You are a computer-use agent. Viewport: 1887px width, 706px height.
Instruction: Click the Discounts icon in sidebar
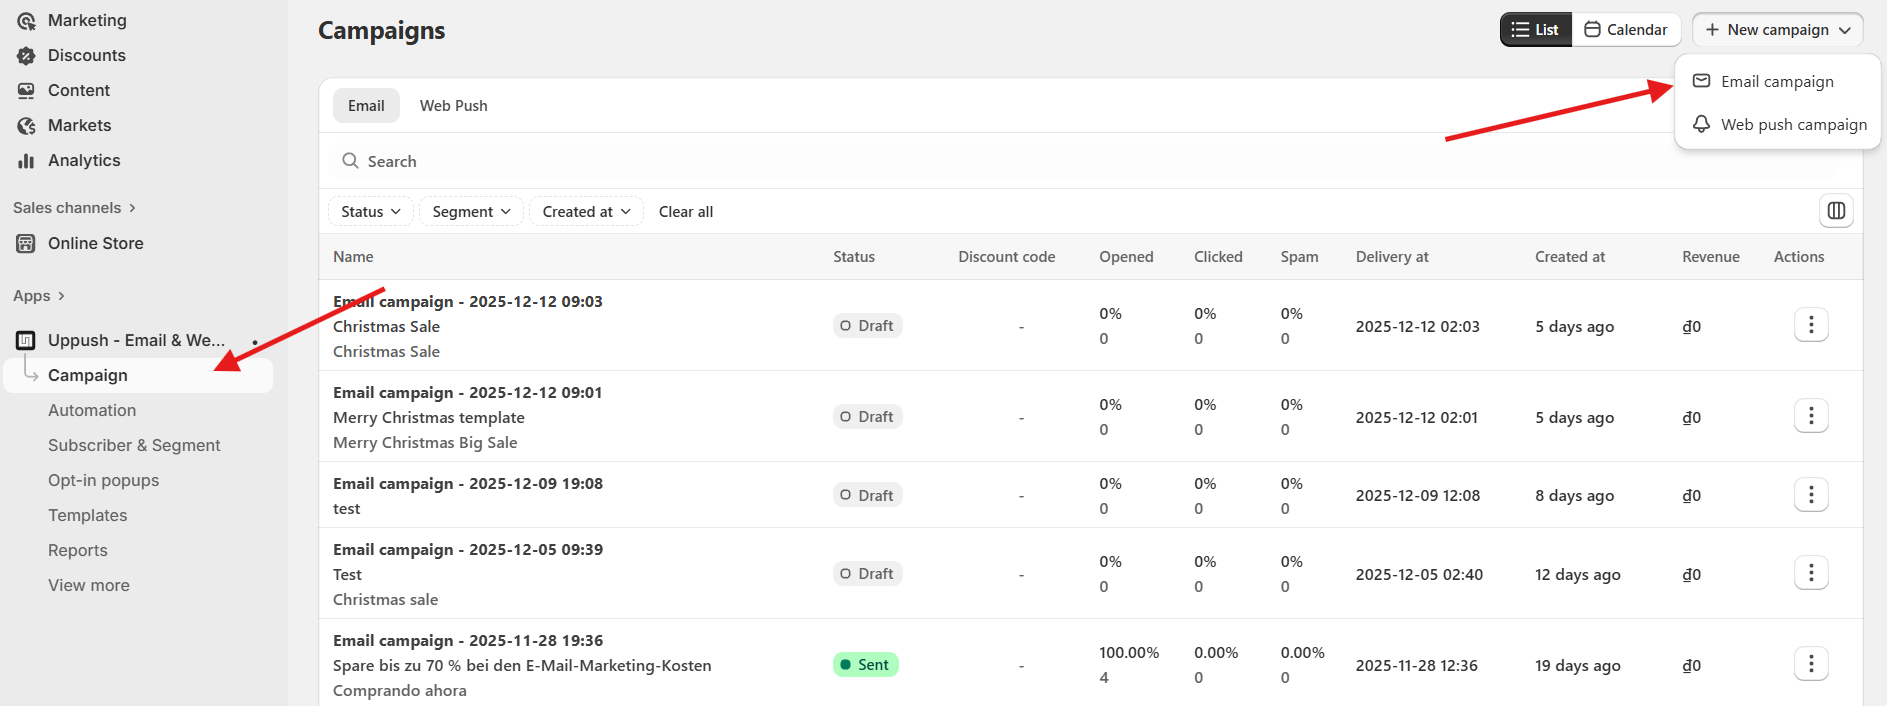click(x=26, y=56)
